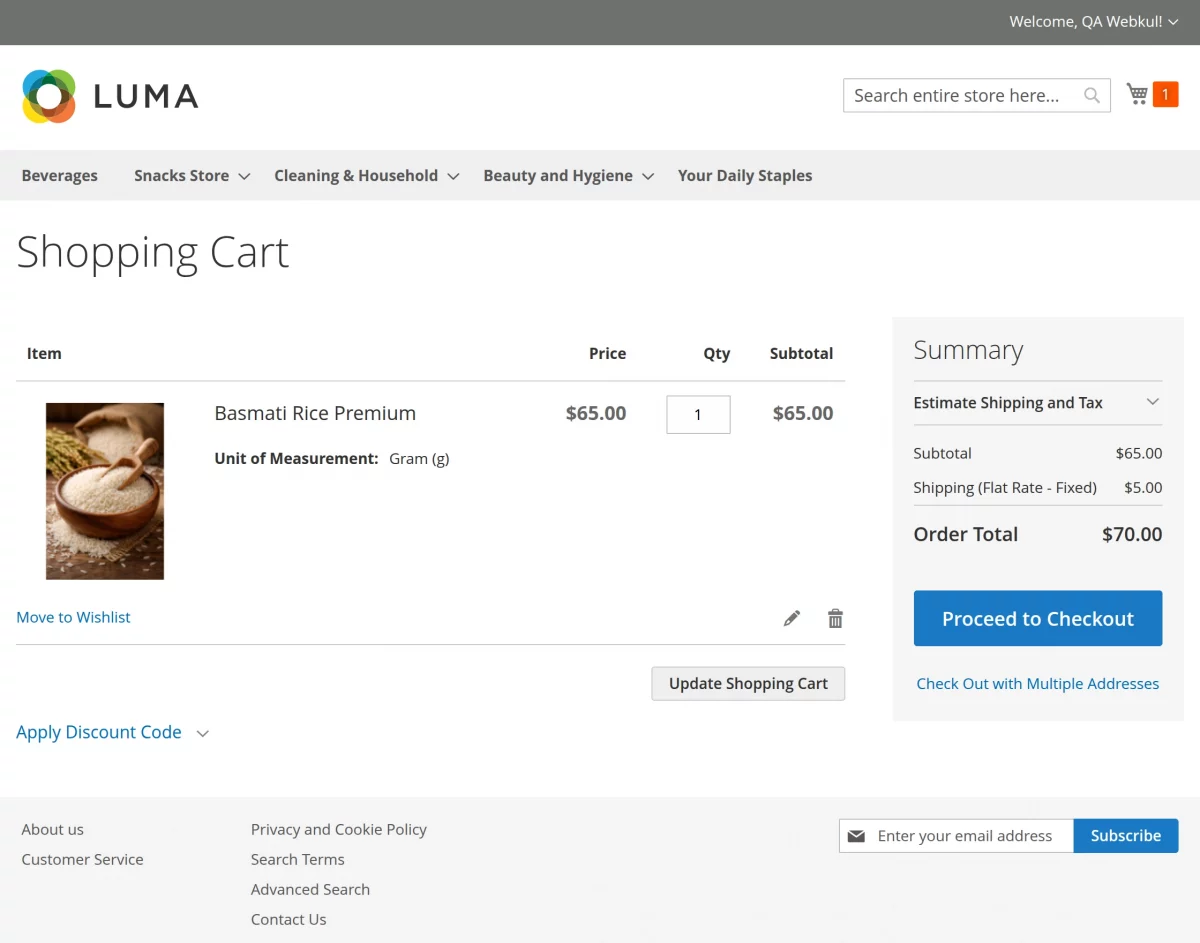1200x943 pixels.
Task: Move Basmati Rice Premium to wishlist
Action: 73,617
